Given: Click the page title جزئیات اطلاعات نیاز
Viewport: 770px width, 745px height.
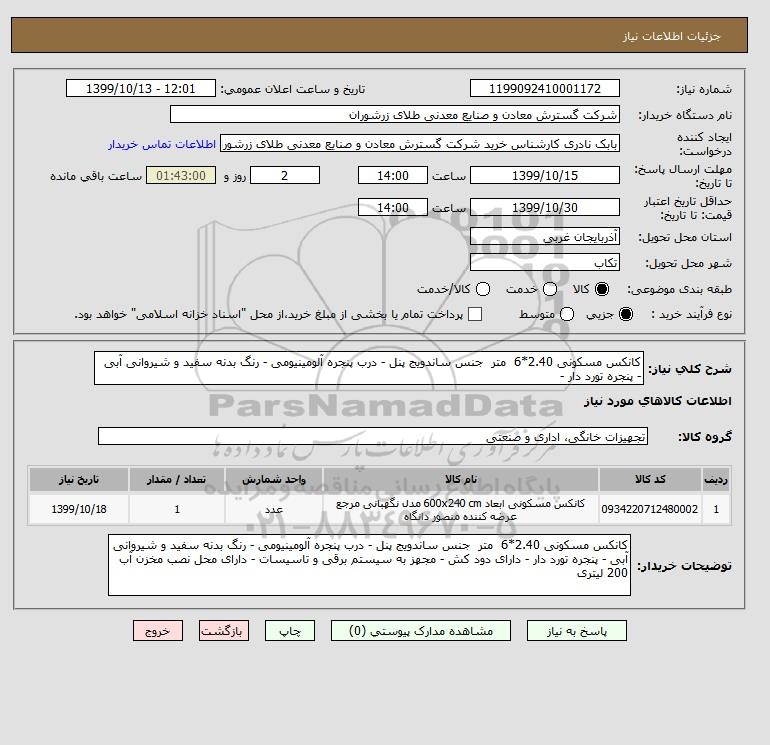Looking at the screenshot, I should point(671,37).
